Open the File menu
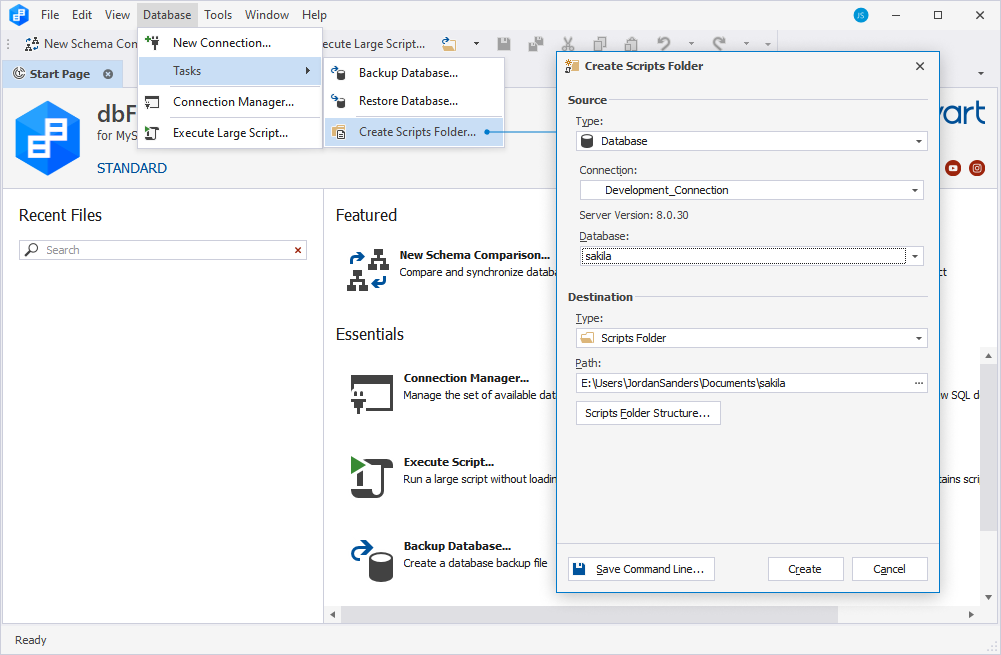 coord(50,15)
